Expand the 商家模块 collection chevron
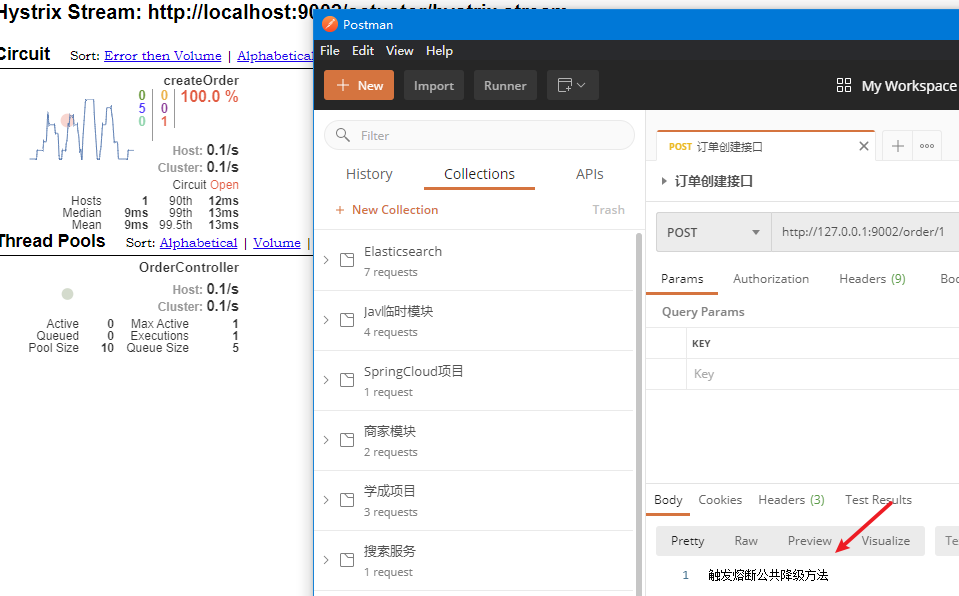Screen dimensions: 959x596 click(x=326, y=440)
